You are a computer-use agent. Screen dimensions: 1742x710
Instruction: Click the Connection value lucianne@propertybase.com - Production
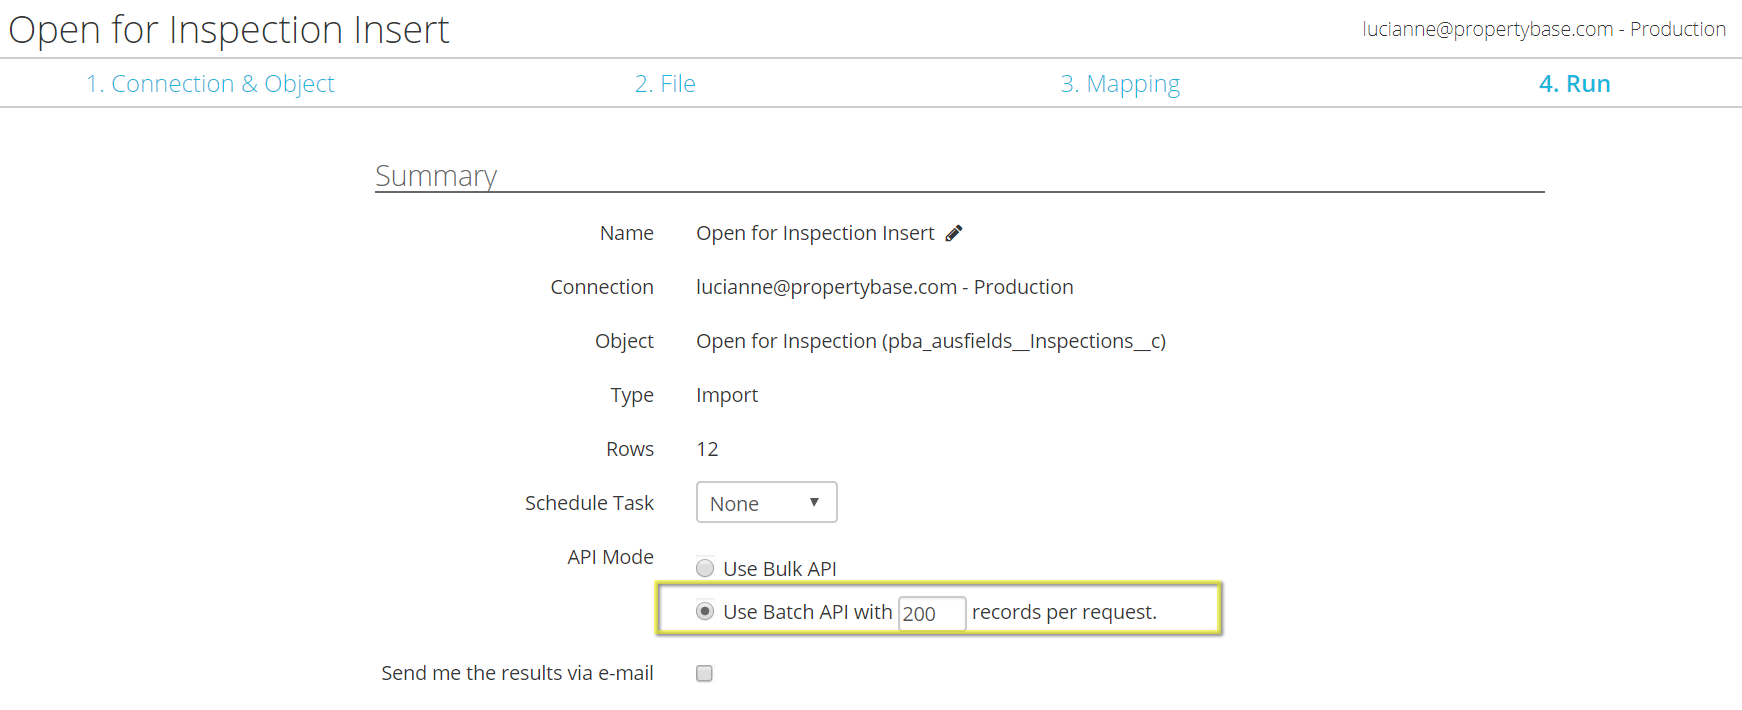884,287
